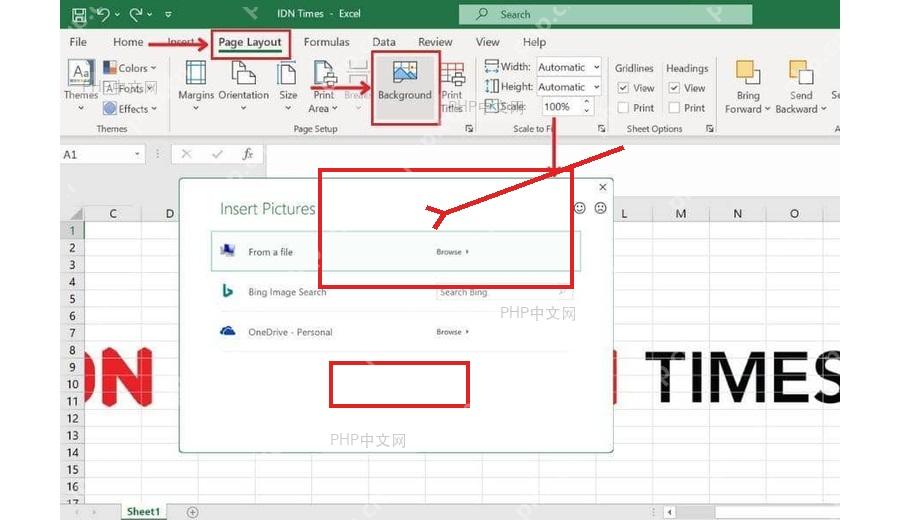Expand the Name Box dropdown arrow
Screen dimensions: 900x520
137,154
